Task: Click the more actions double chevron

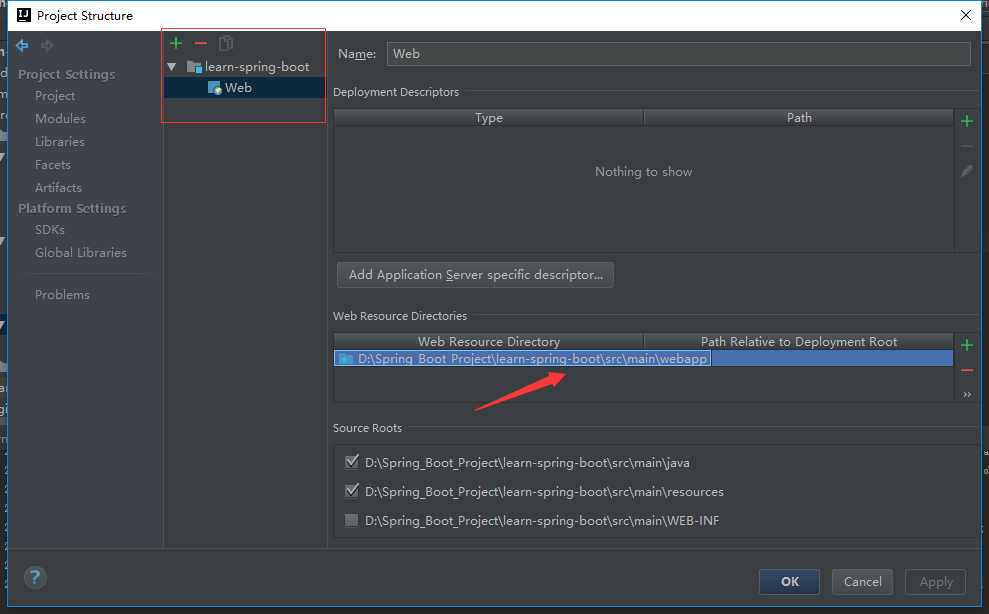Action: [967, 394]
